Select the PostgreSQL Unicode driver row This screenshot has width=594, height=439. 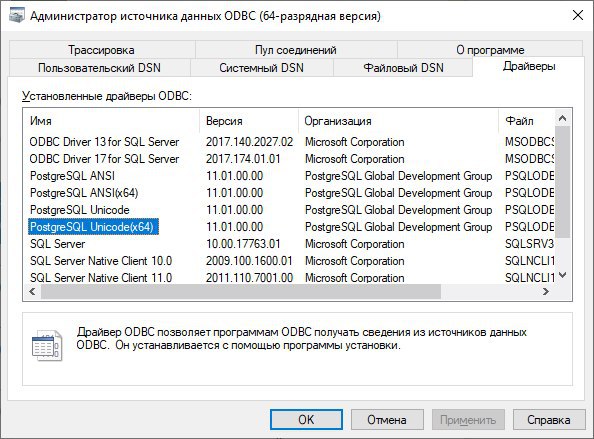[80, 210]
